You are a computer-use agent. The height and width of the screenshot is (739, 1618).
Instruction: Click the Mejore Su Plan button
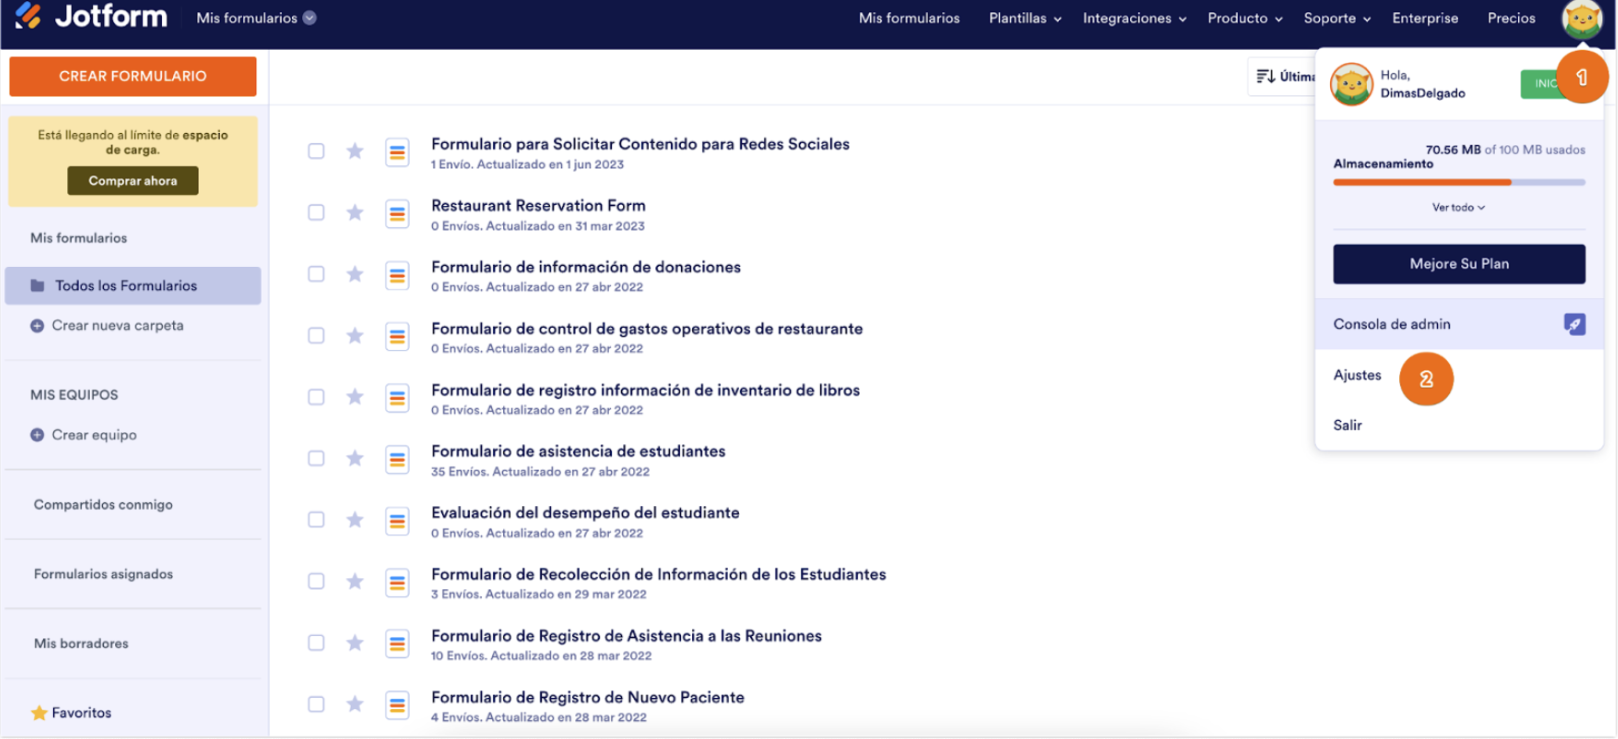(1459, 264)
